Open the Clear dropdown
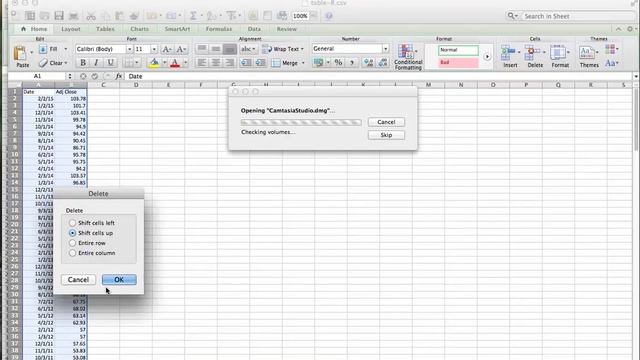 click(x=66, y=63)
